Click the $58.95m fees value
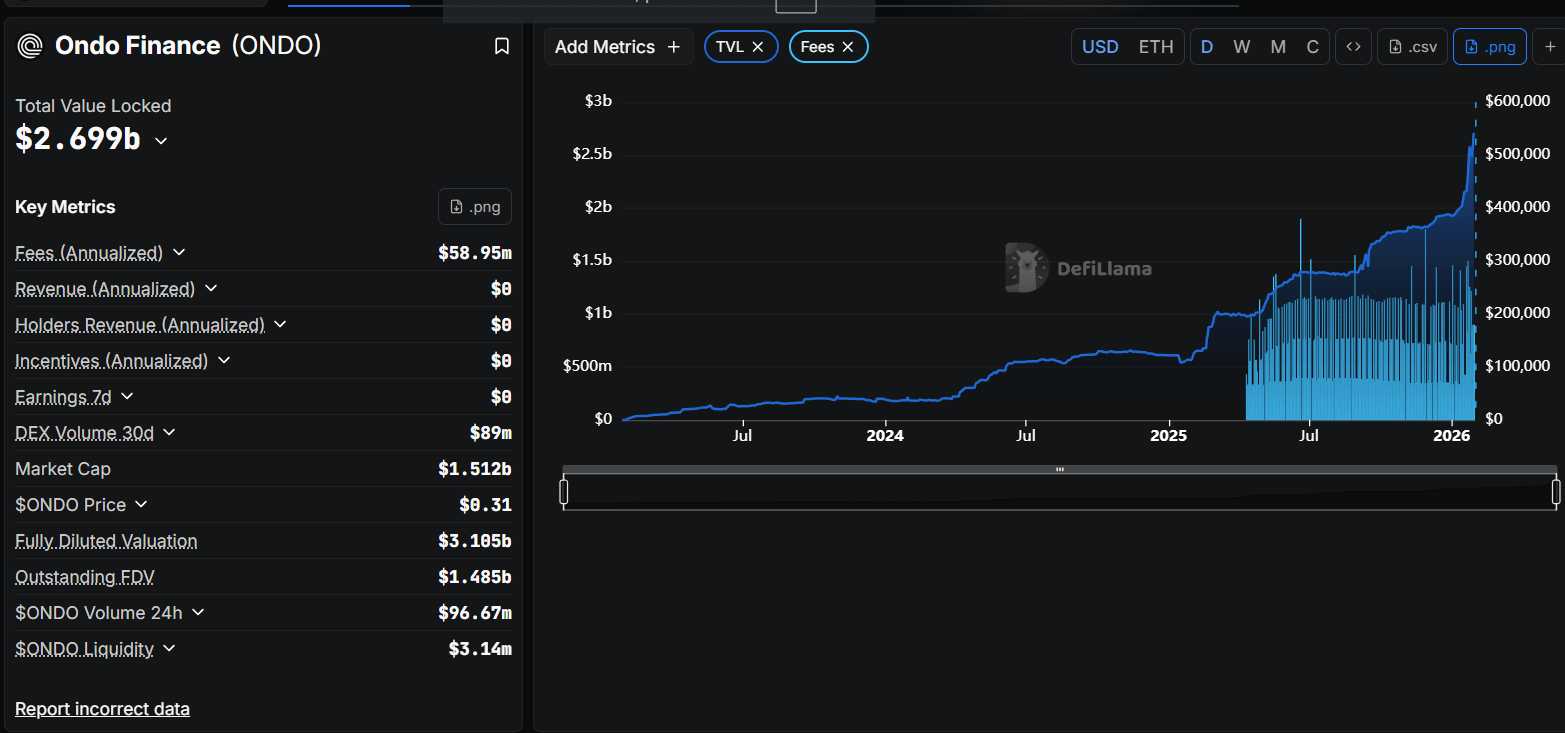Image resolution: width=1565 pixels, height=733 pixels. [x=475, y=253]
